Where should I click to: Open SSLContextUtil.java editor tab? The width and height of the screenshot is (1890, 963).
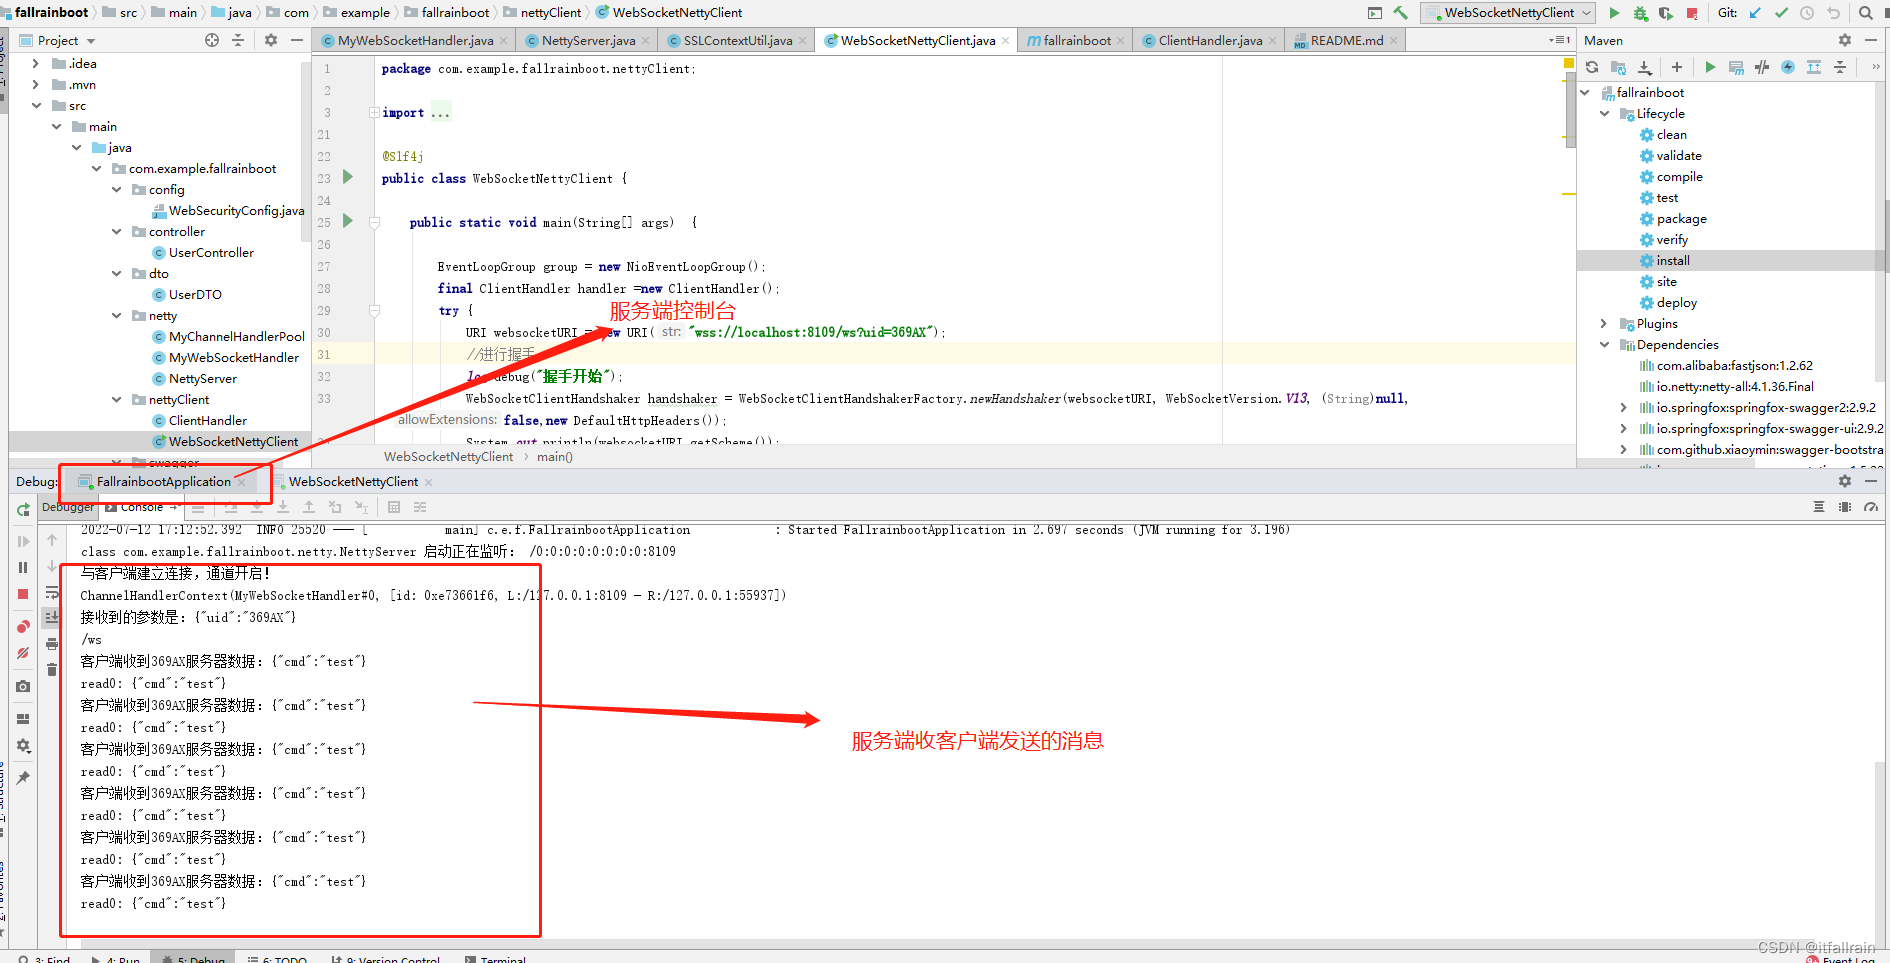click(737, 40)
